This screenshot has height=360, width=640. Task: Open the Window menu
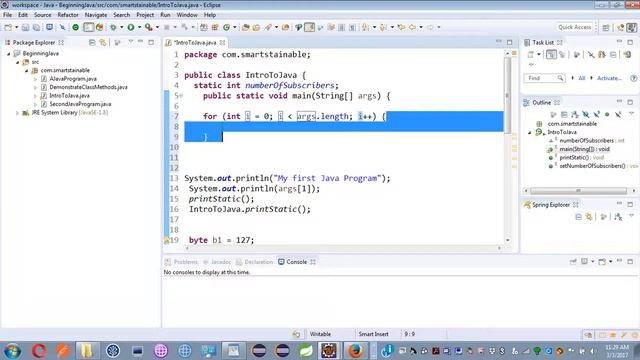pyautogui.click(x=187, y=15)
